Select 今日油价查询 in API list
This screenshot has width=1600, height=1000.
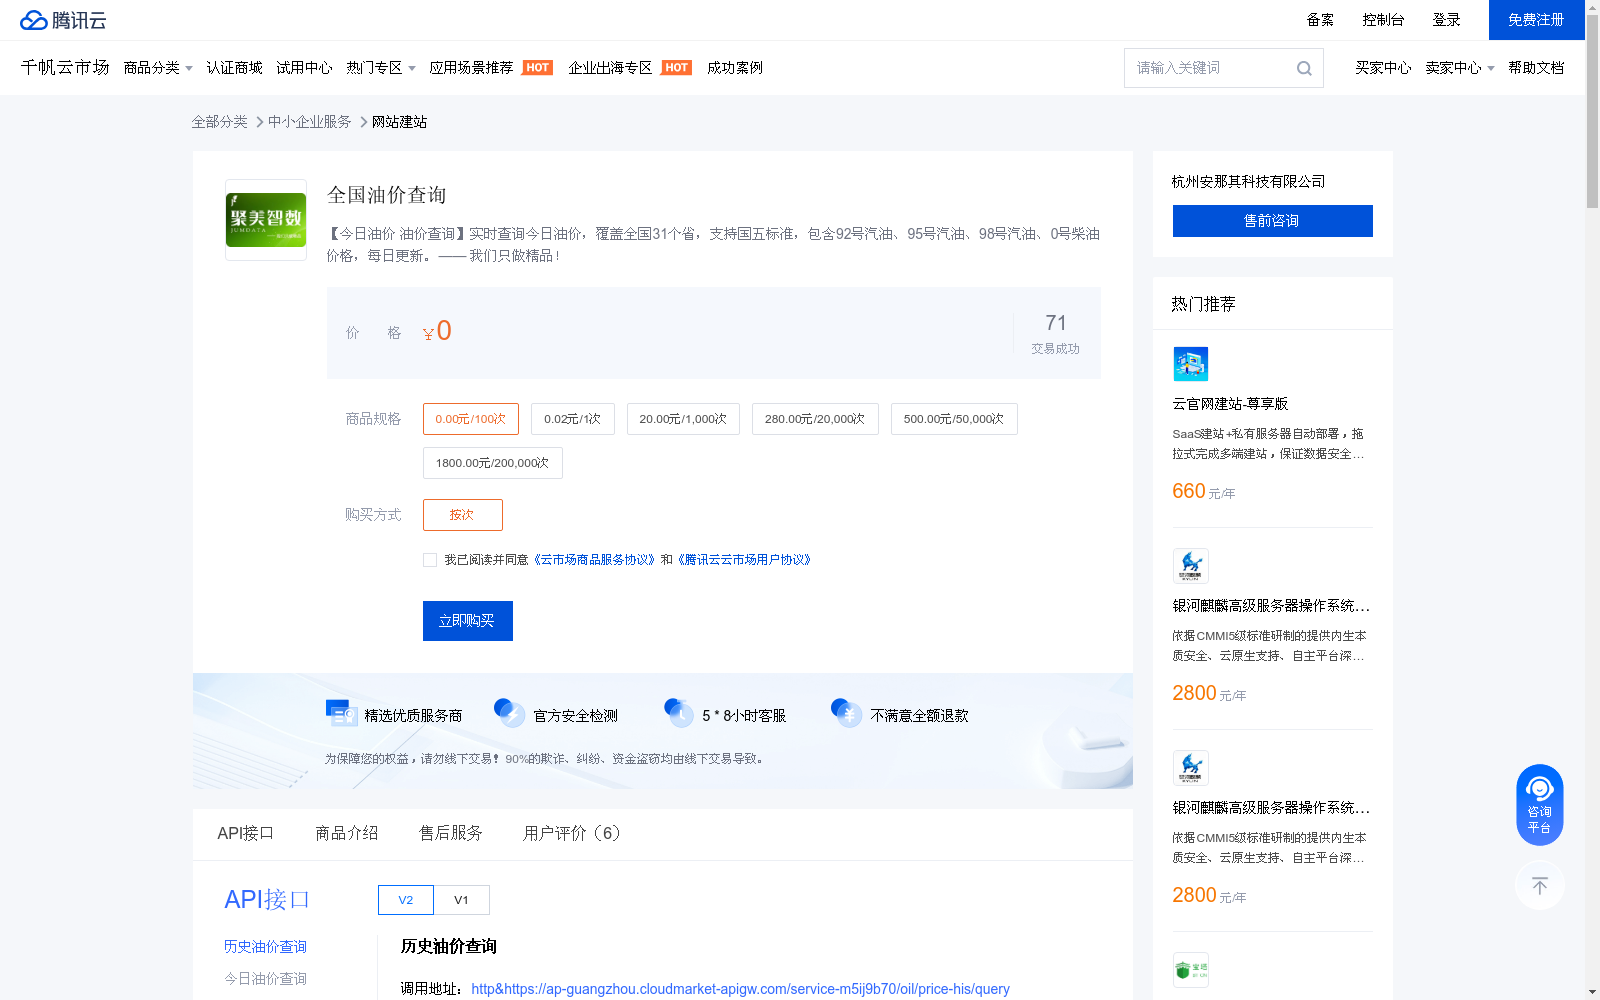pos(265,979)
